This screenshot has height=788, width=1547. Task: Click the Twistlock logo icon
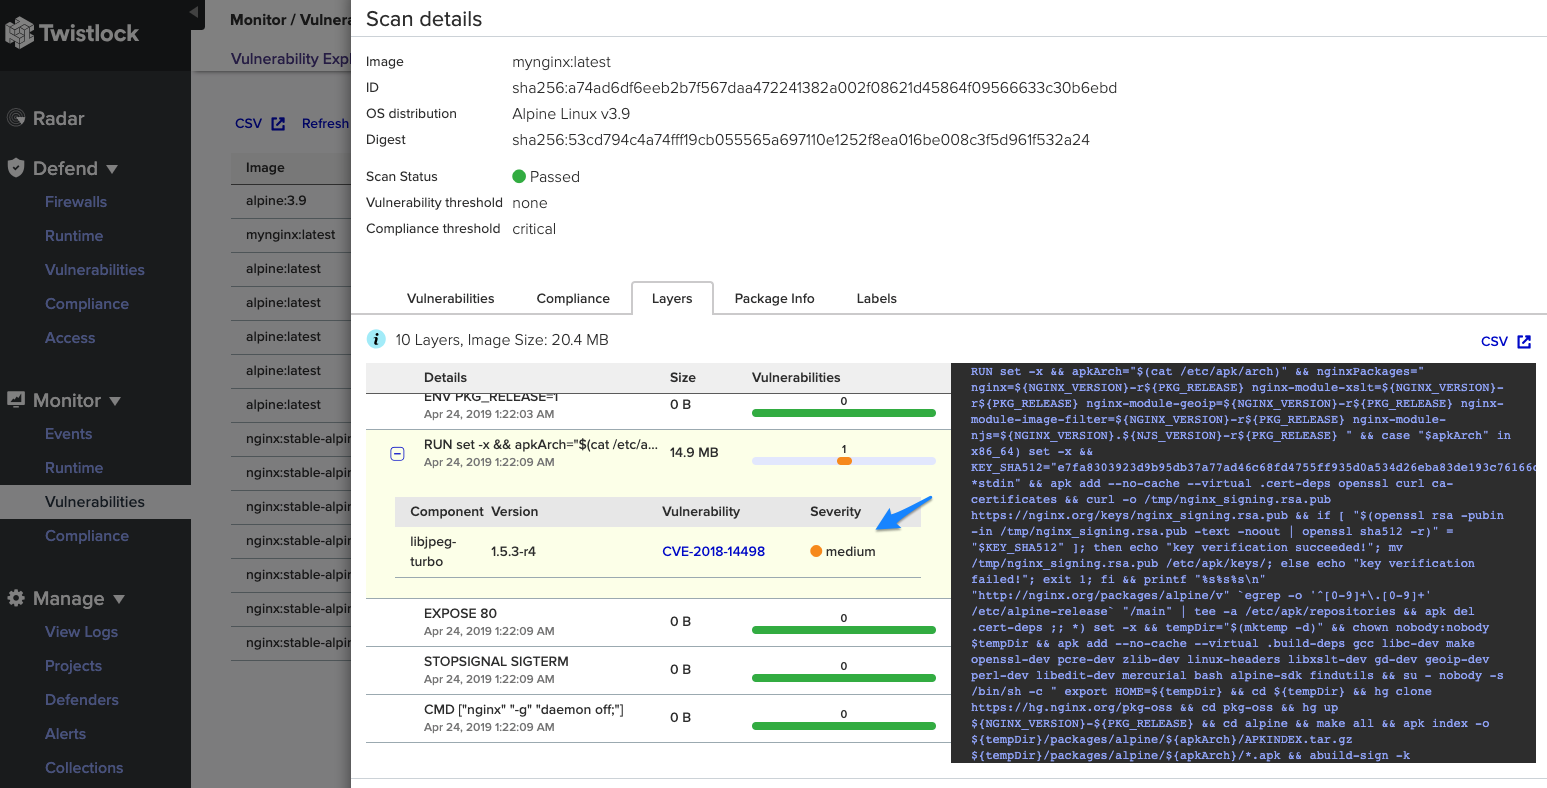pos(19,33)
